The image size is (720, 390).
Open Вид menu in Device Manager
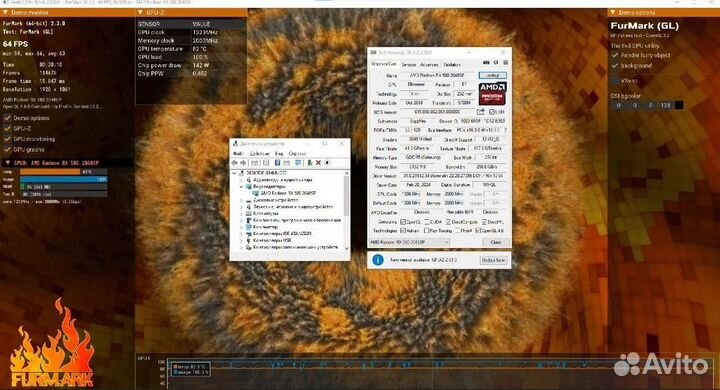[x=279, y=153]
